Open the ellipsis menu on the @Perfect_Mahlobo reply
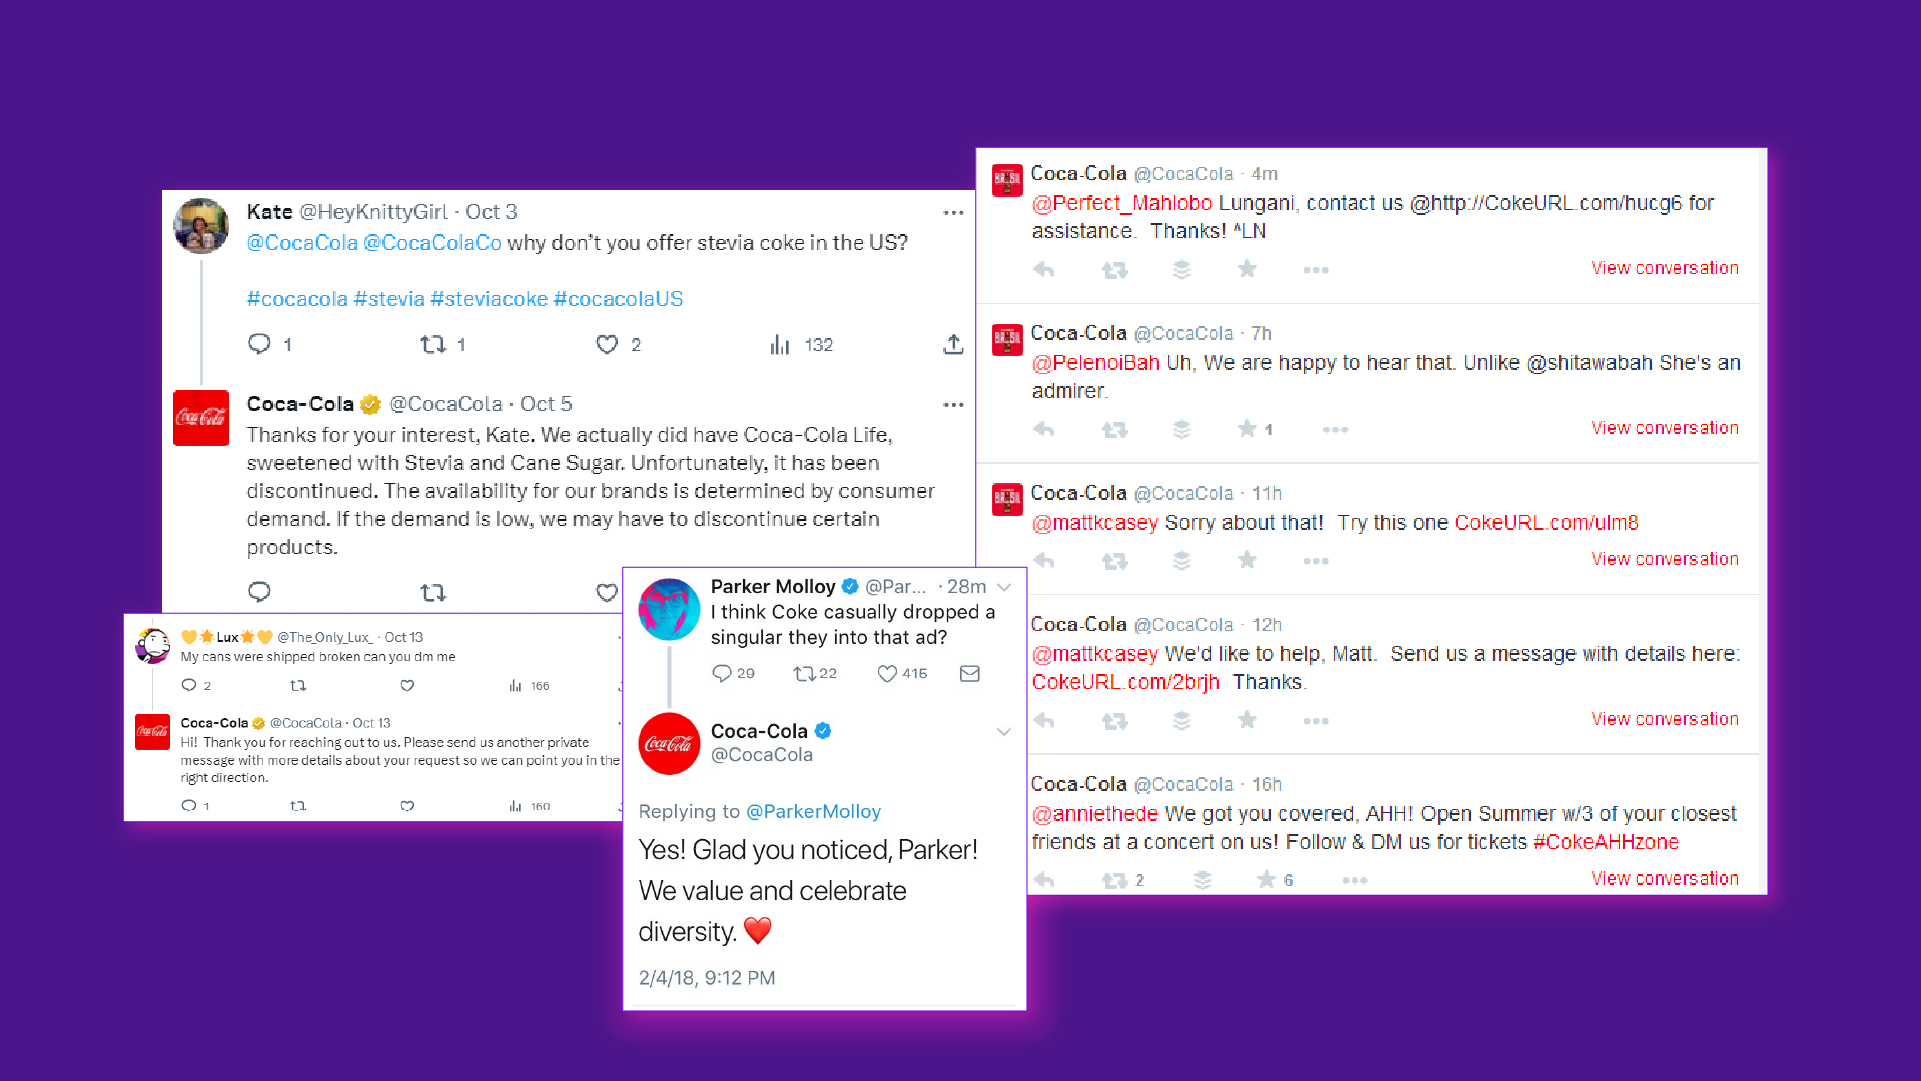Image resolution: width=1921 pixels, height=1081 pixels. pos(1316,269)
